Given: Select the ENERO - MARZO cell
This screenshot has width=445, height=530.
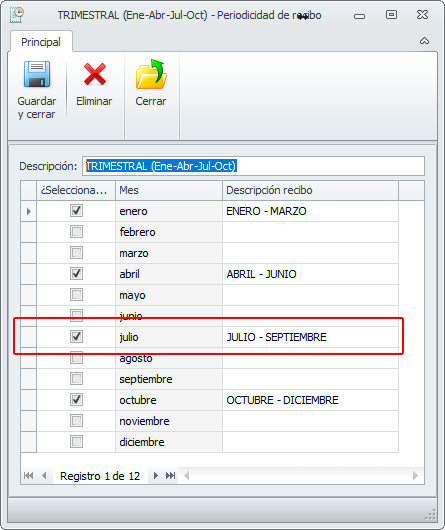Looking at the screenshot, I should [x=310, y=211].
